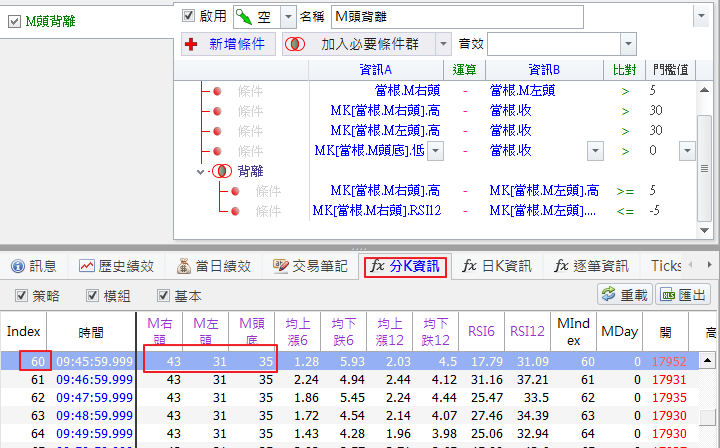Click the condition list scrollbar up arrow
This screenshot has width=720, height=448.
[704, 90]
